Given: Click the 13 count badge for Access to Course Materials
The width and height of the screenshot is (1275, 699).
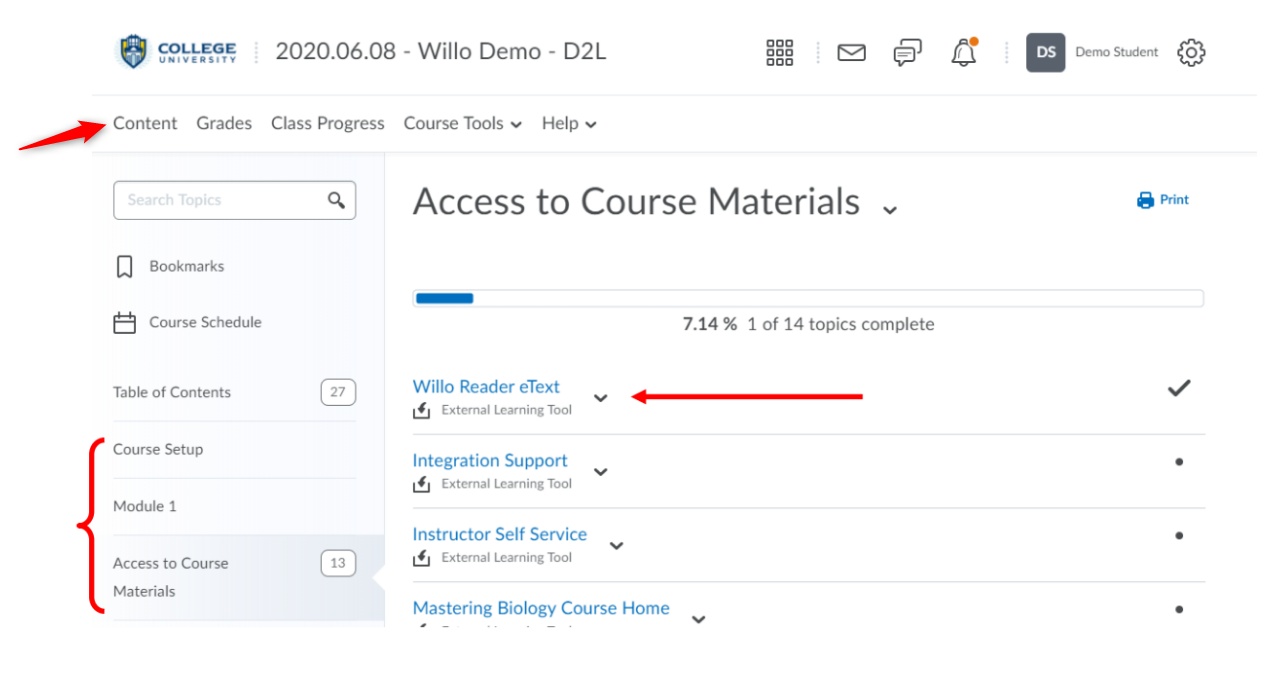Looking at the screenshot, I should pos(338,564).
